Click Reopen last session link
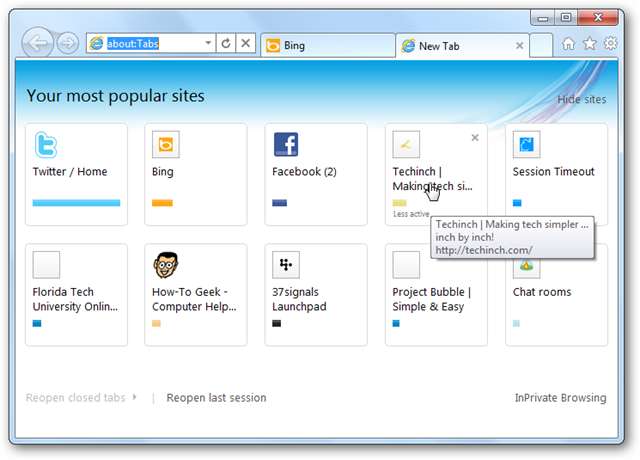 216,397
